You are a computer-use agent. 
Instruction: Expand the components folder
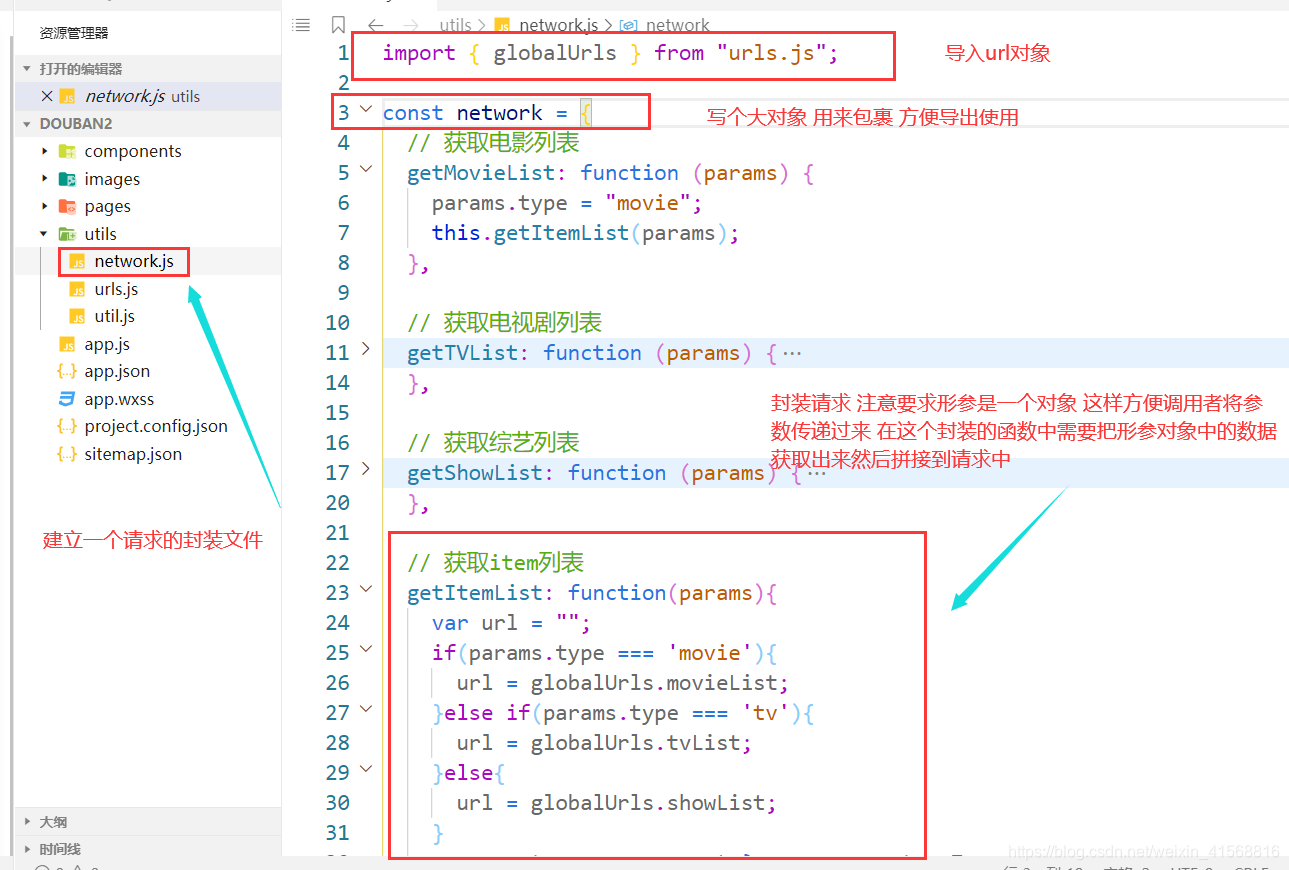(x=44, y=151)
